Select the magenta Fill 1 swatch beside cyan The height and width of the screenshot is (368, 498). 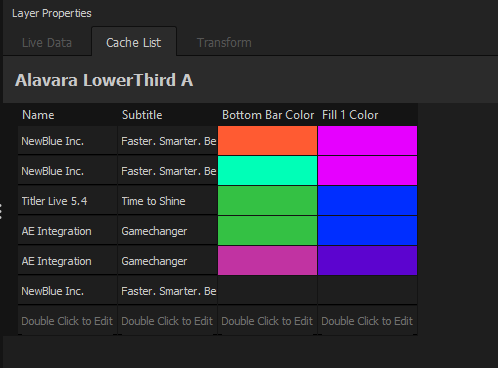(368, 170)
